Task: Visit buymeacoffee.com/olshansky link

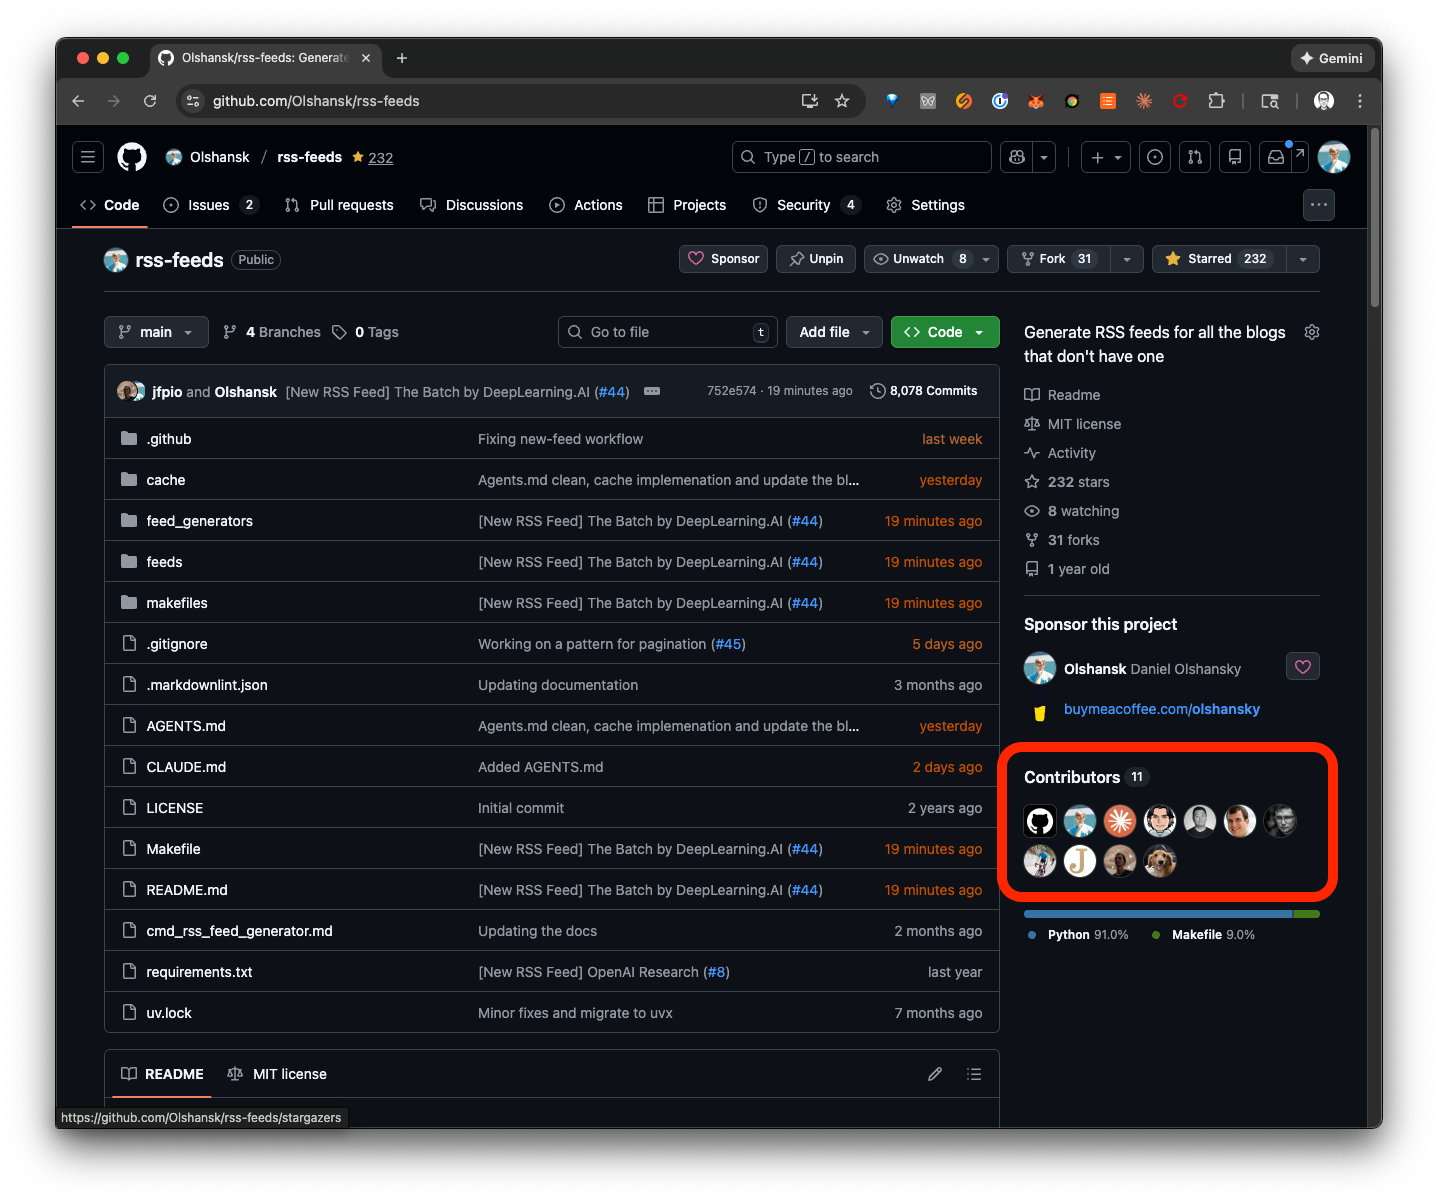Action: (1161, 708)
